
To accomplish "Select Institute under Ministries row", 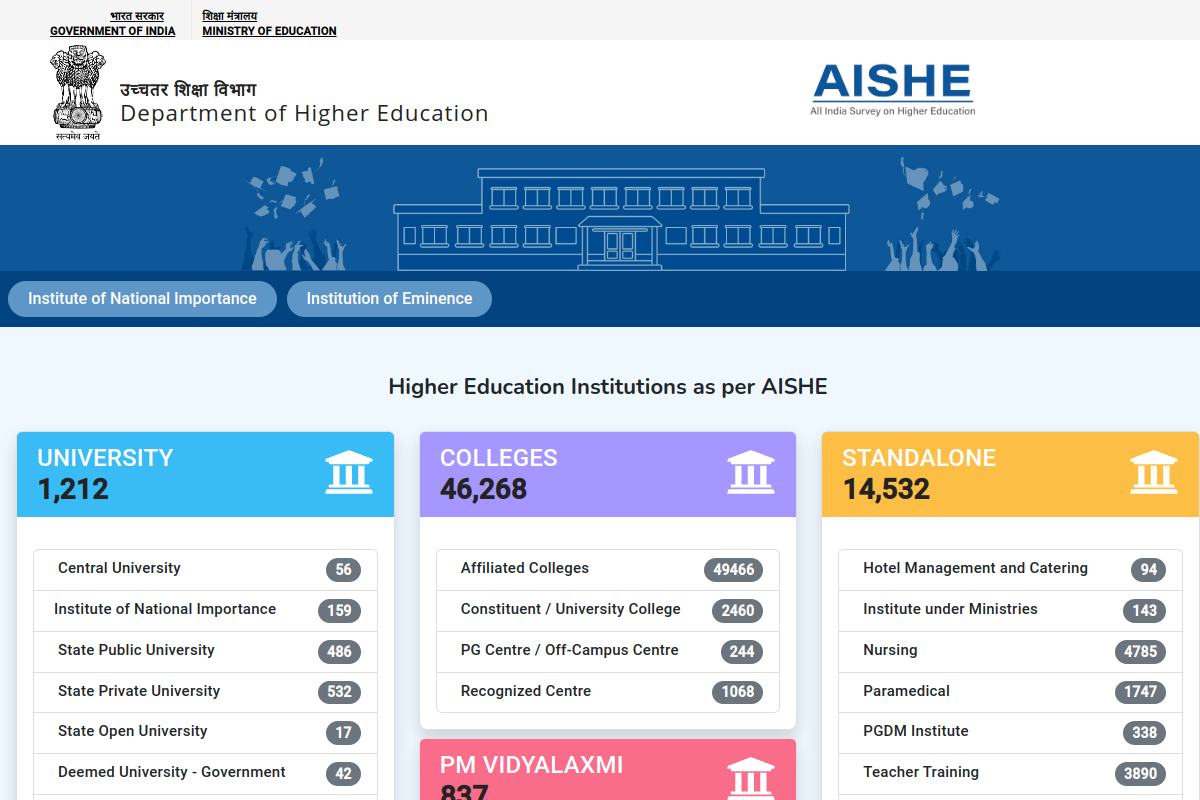I will pos(1010,610).
